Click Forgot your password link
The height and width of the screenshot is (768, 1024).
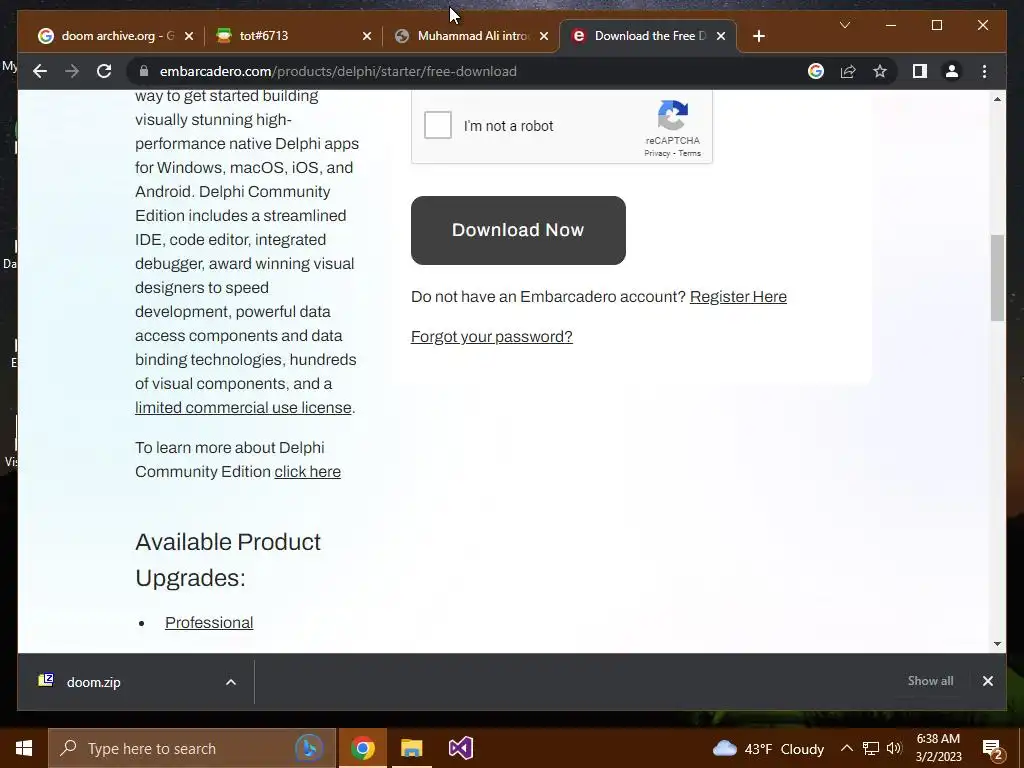point(491,336)
